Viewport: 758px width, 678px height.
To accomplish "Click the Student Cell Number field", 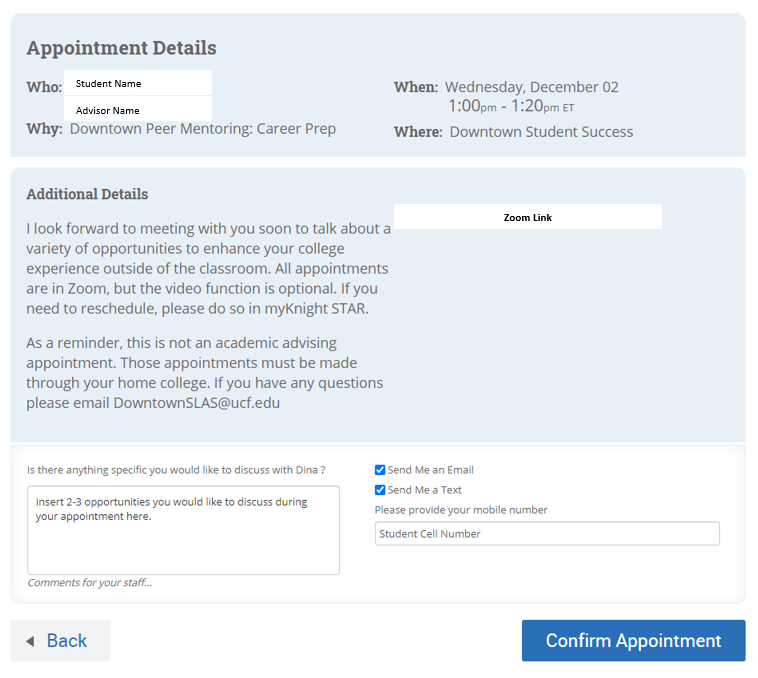I will click(547, 534).
